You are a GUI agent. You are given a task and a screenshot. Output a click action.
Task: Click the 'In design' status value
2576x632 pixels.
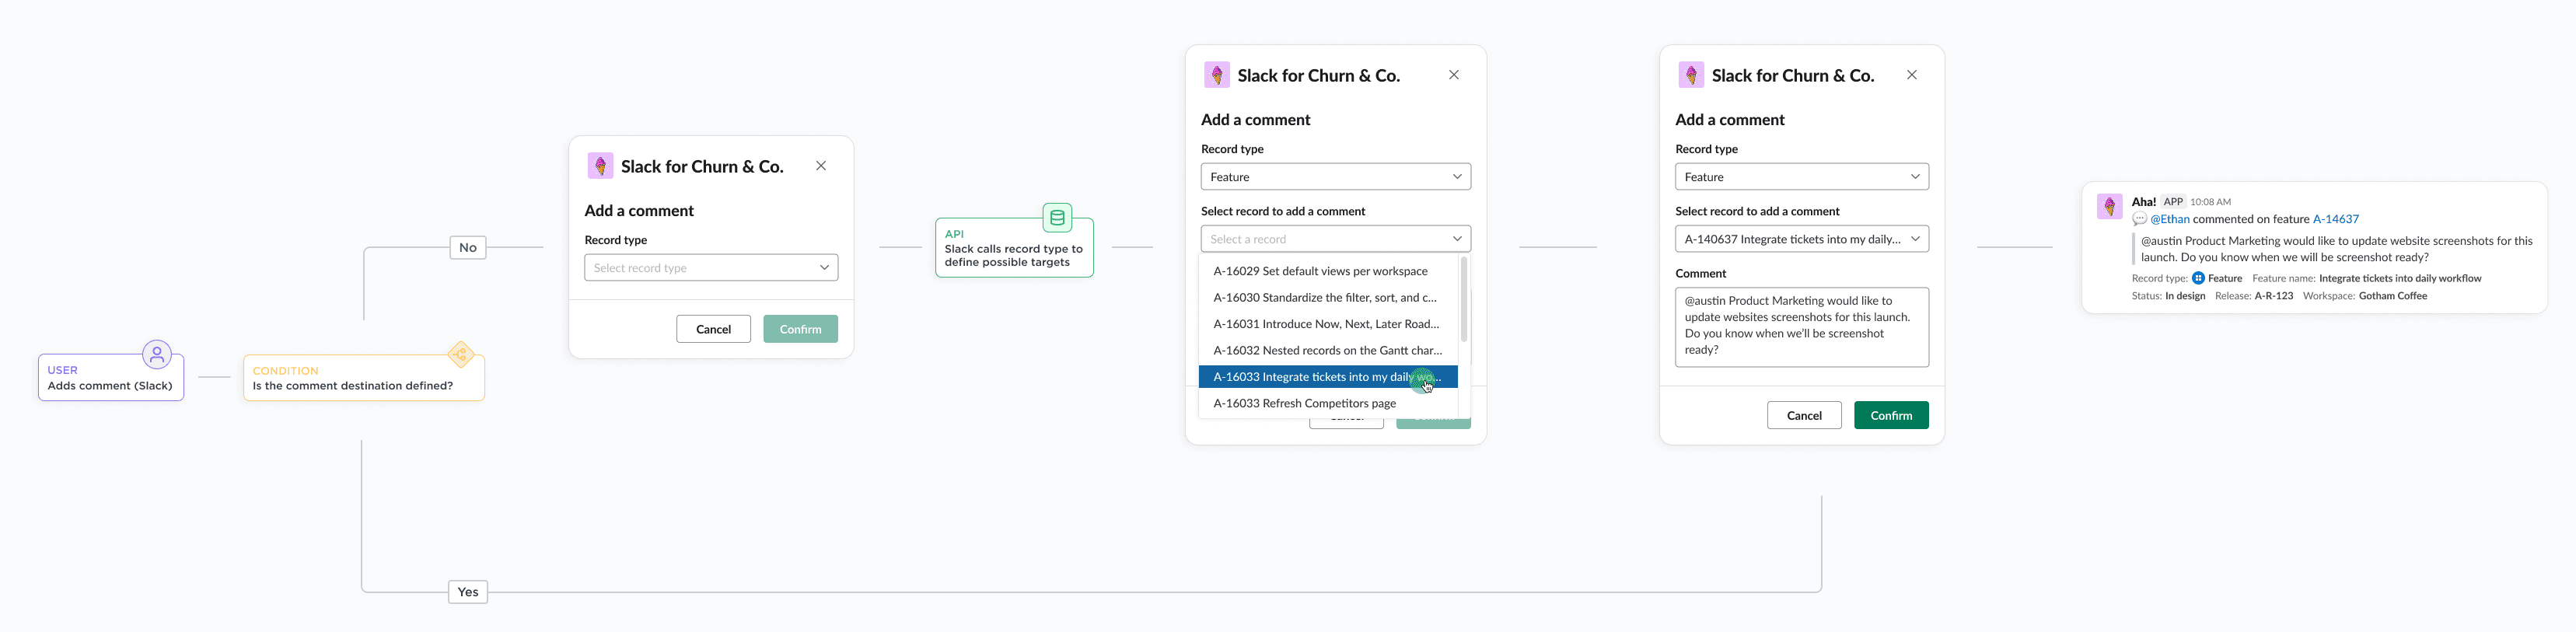click(x=2185, y=296)
